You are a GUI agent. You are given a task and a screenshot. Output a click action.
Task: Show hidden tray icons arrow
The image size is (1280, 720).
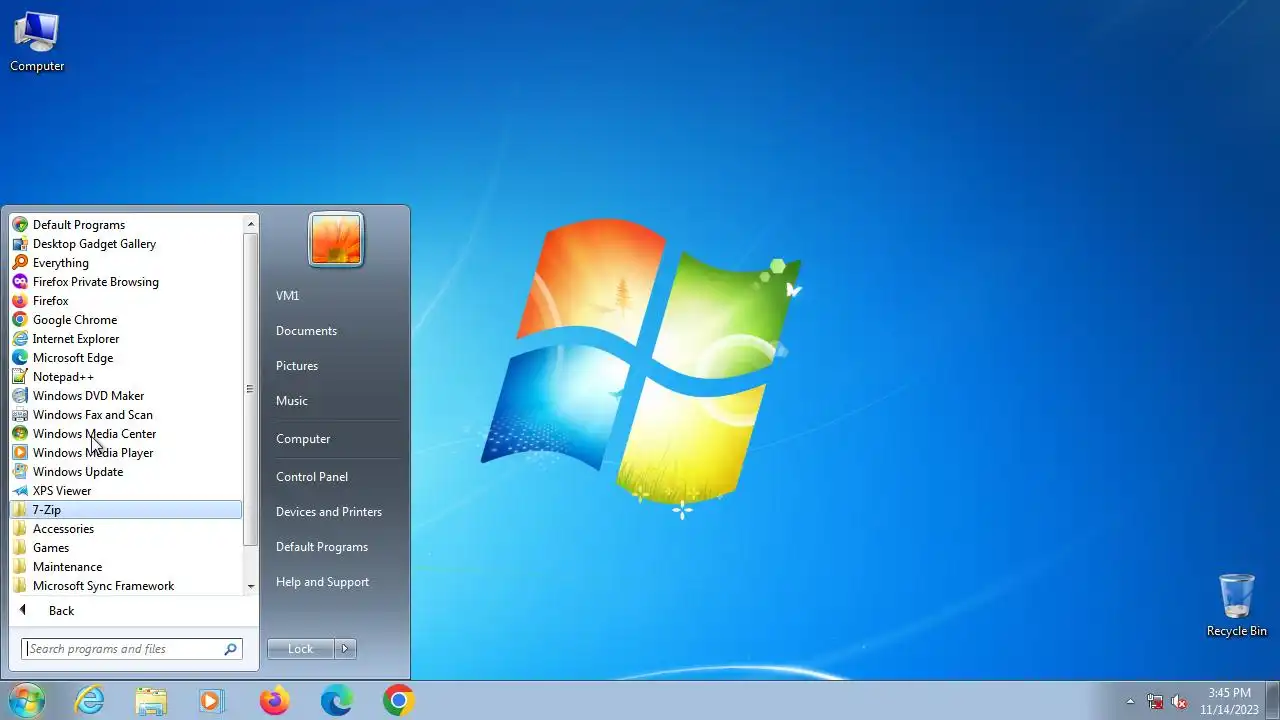click(x=1131, y=701)
